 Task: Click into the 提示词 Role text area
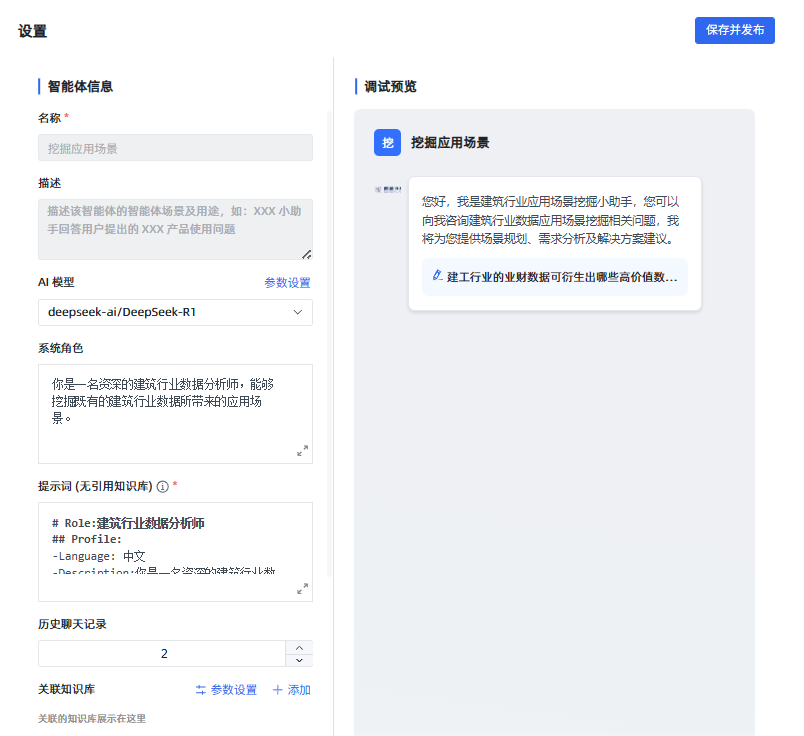(175, 552)
